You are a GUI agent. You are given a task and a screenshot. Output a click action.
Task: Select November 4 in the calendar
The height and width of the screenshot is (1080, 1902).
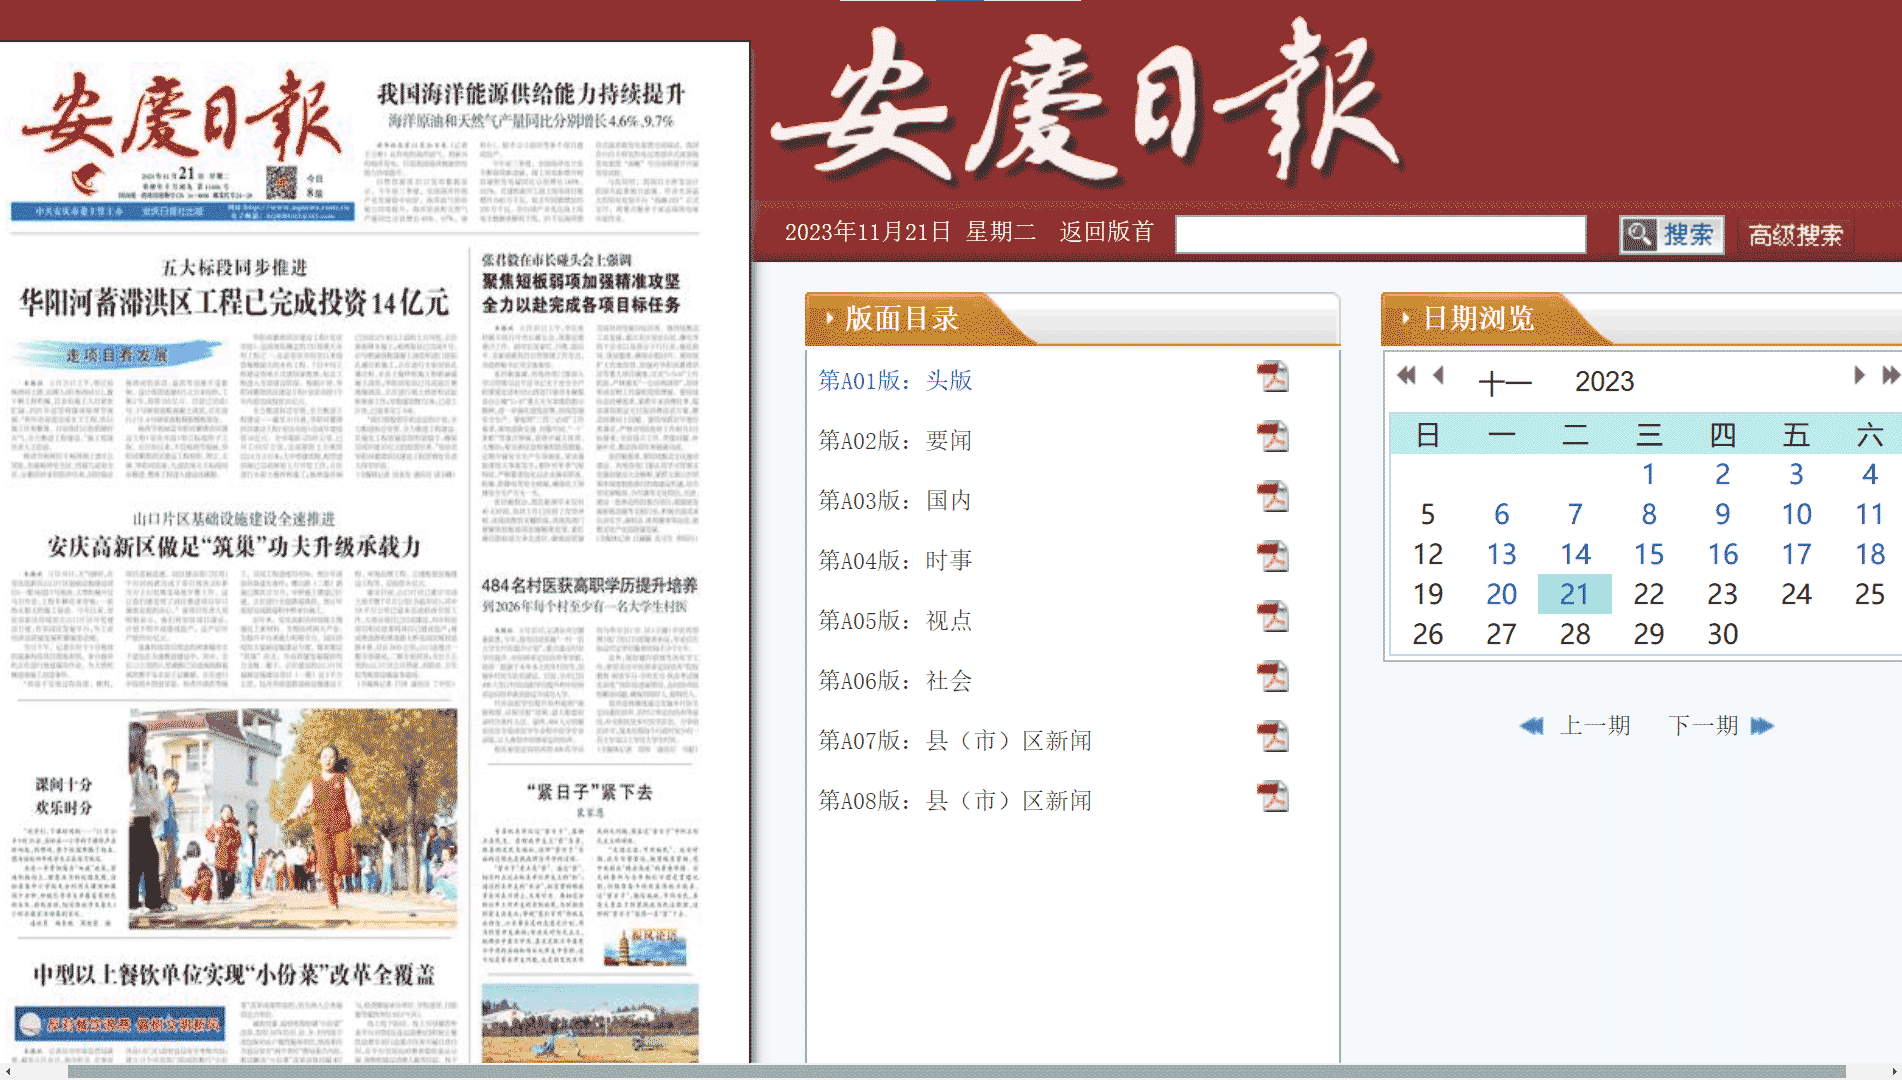(1870, 474)
